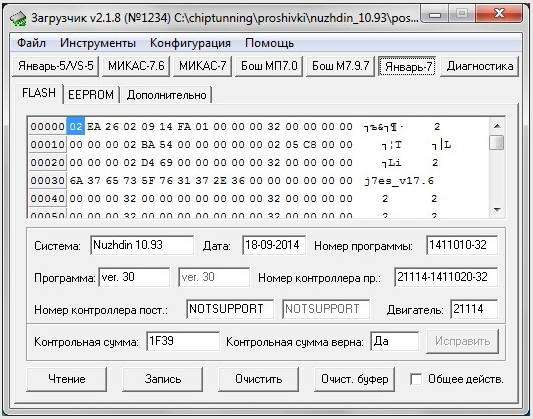Click the hex viewer scrollbar thumb
This screenshot has width=533, height=419.
497,142
